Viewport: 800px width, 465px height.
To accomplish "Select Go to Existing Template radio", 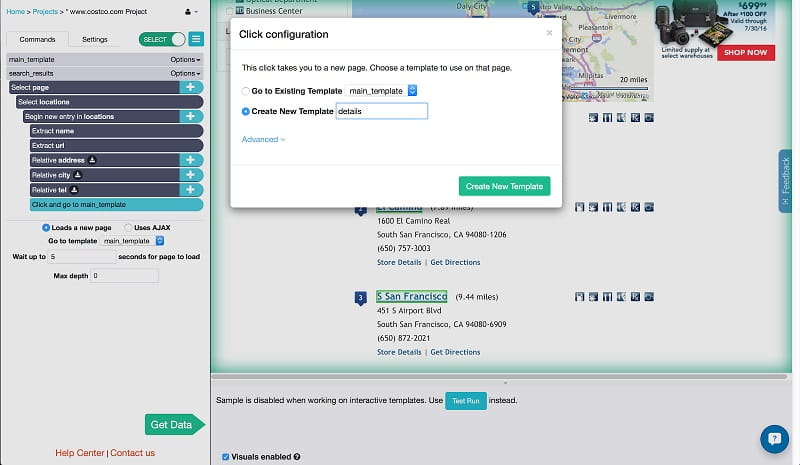I will pyautogui.click(x=245, y=91).
